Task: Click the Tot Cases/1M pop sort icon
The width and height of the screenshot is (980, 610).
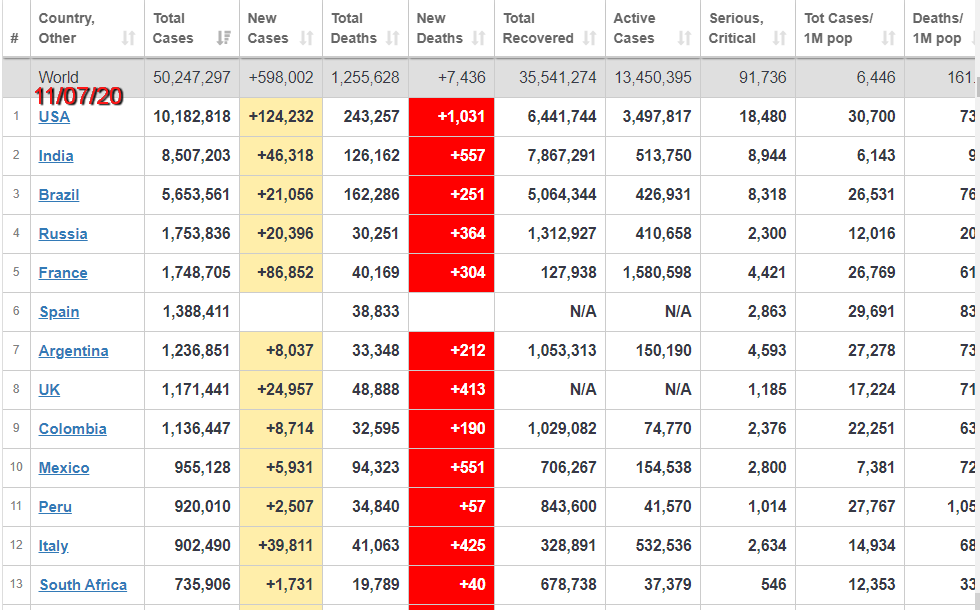Action: pos(888,38)
